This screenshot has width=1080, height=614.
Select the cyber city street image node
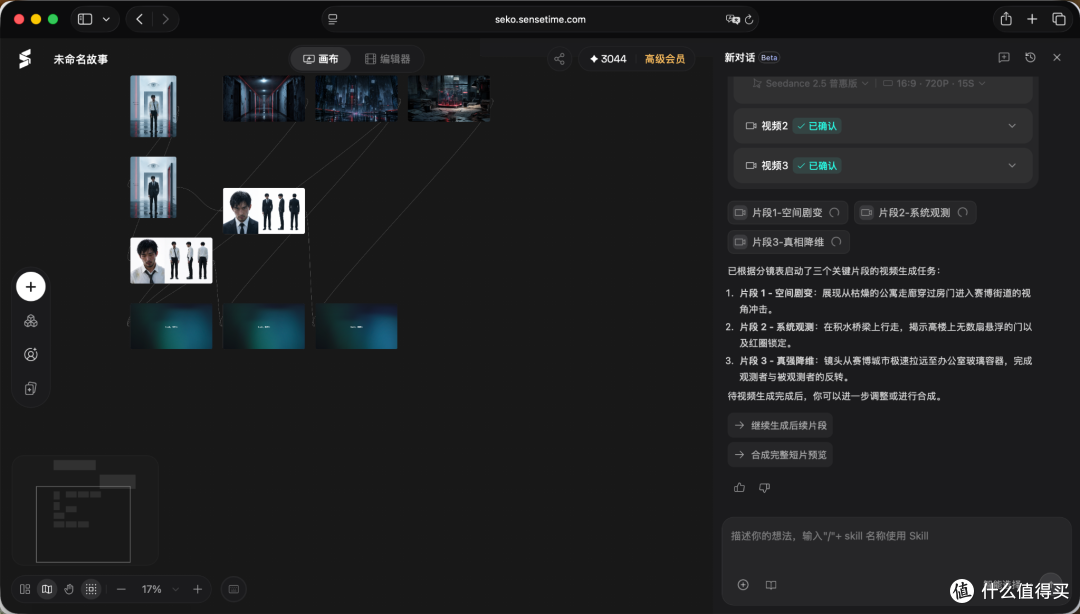[357, 99]
